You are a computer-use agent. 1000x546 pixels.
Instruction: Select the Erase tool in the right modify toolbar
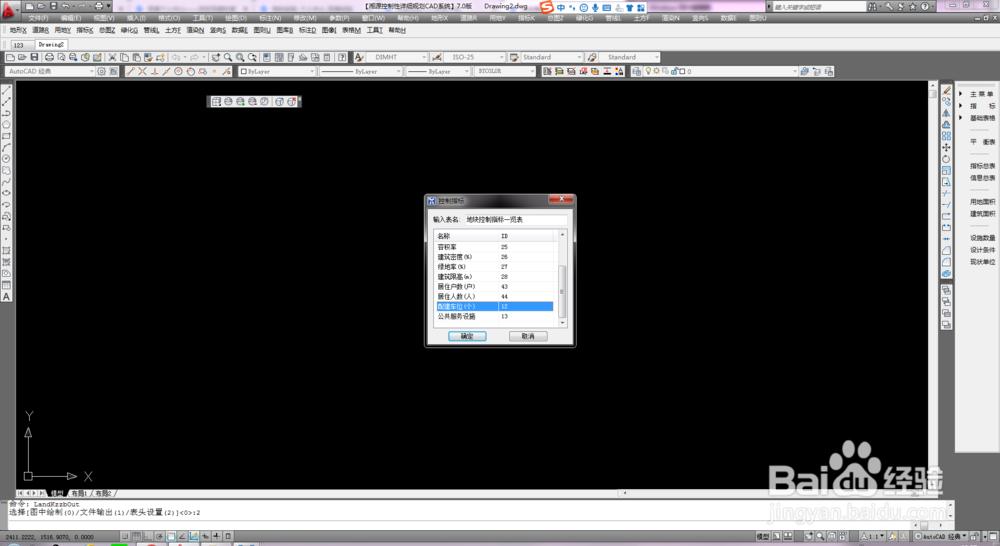coord(946,90)
